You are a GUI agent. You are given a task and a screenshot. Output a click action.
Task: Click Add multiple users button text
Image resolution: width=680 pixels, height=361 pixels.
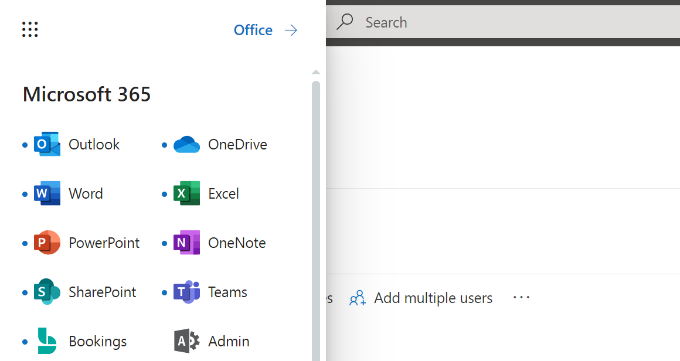tap(433, 298)
